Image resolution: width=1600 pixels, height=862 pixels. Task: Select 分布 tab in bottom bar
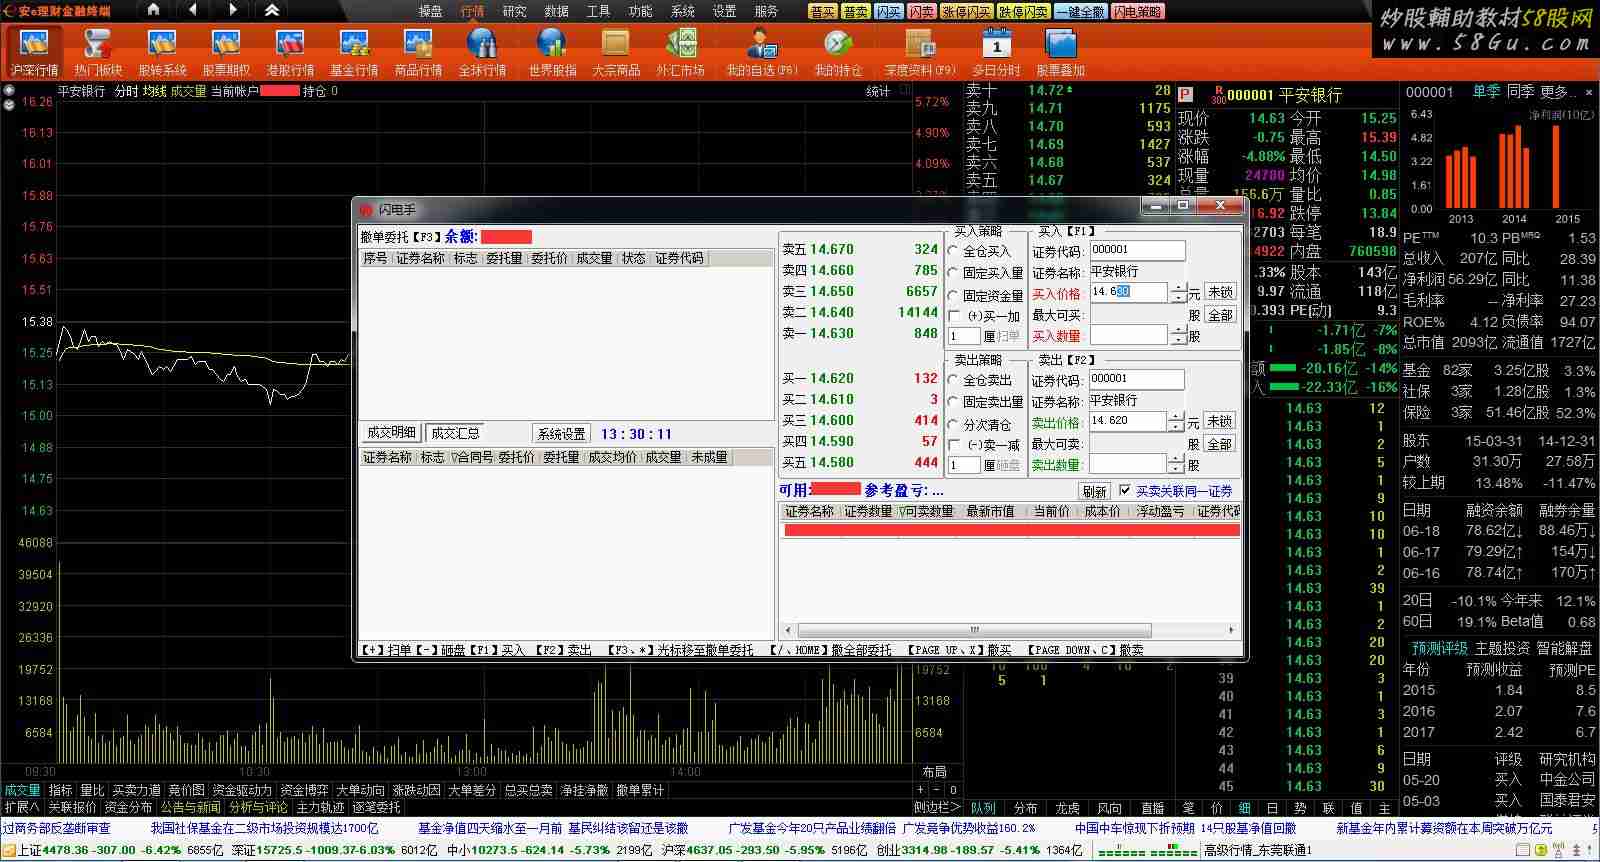(1026, 807)
